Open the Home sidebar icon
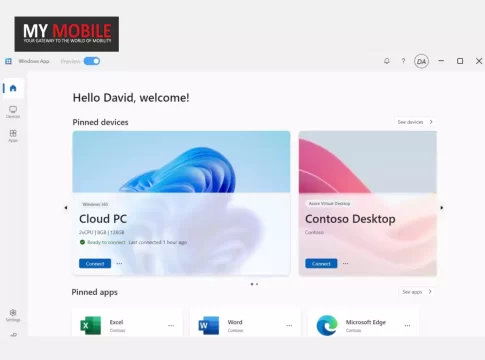 [13, 88]
